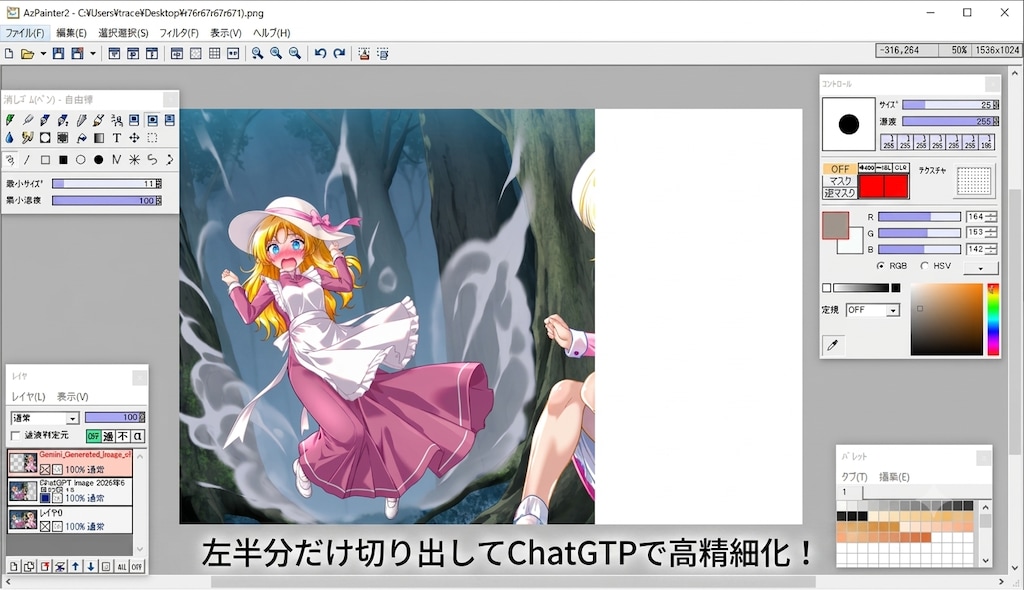Move the layer up with arrow

(76, 566)
